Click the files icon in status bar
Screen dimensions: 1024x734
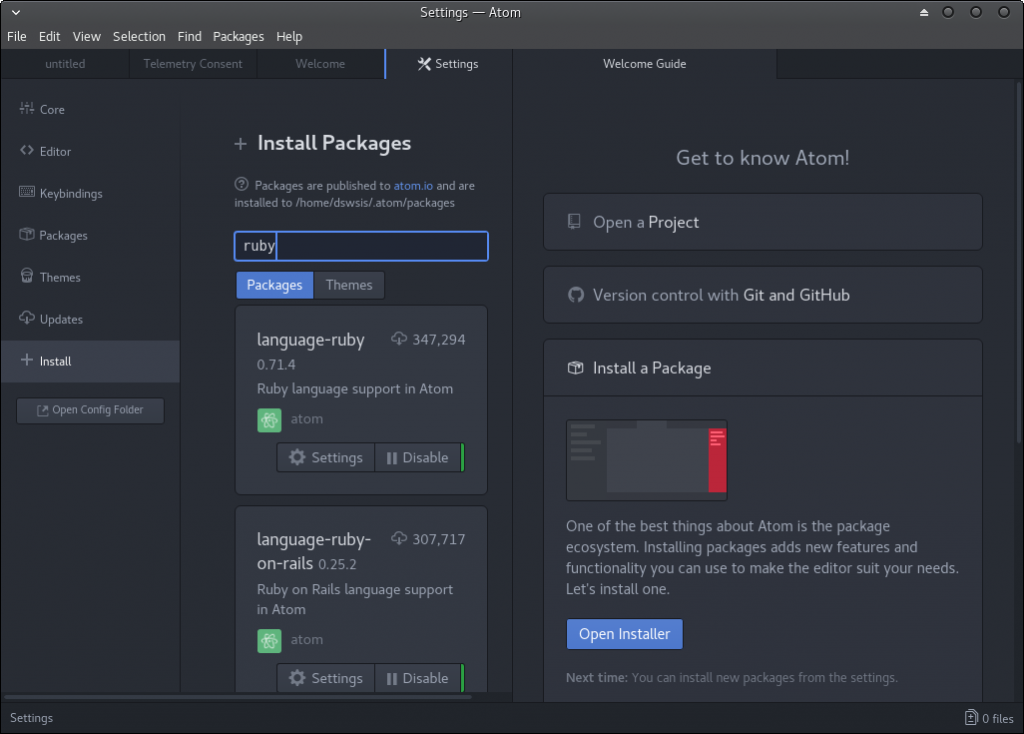point(970,718)
